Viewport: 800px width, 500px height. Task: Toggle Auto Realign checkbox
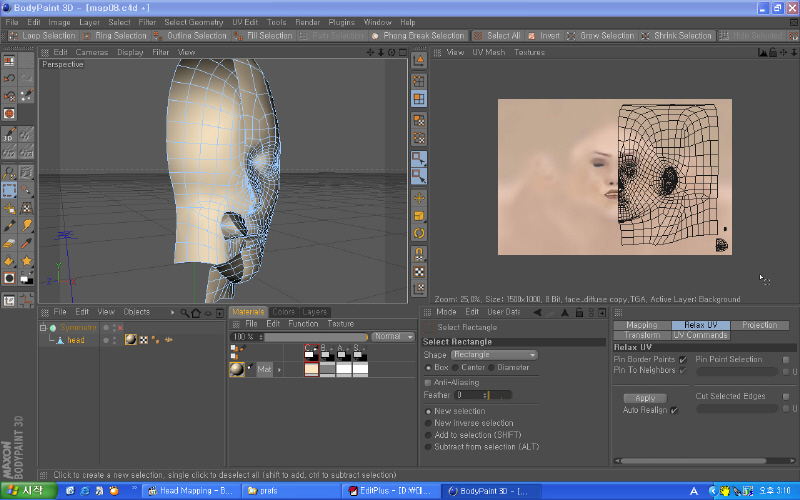674,410
